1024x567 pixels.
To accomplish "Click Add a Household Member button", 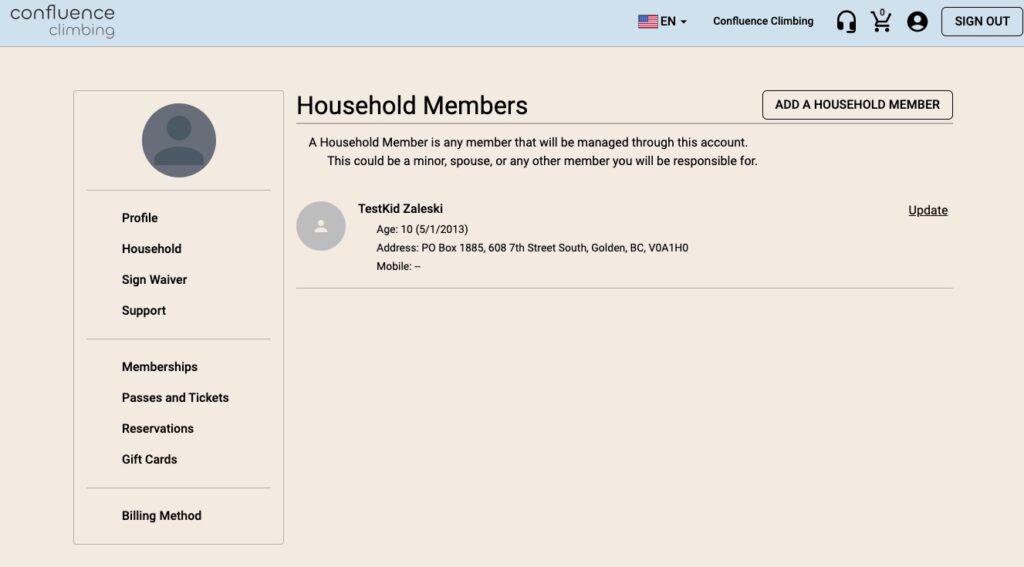I will pos(857,105).
